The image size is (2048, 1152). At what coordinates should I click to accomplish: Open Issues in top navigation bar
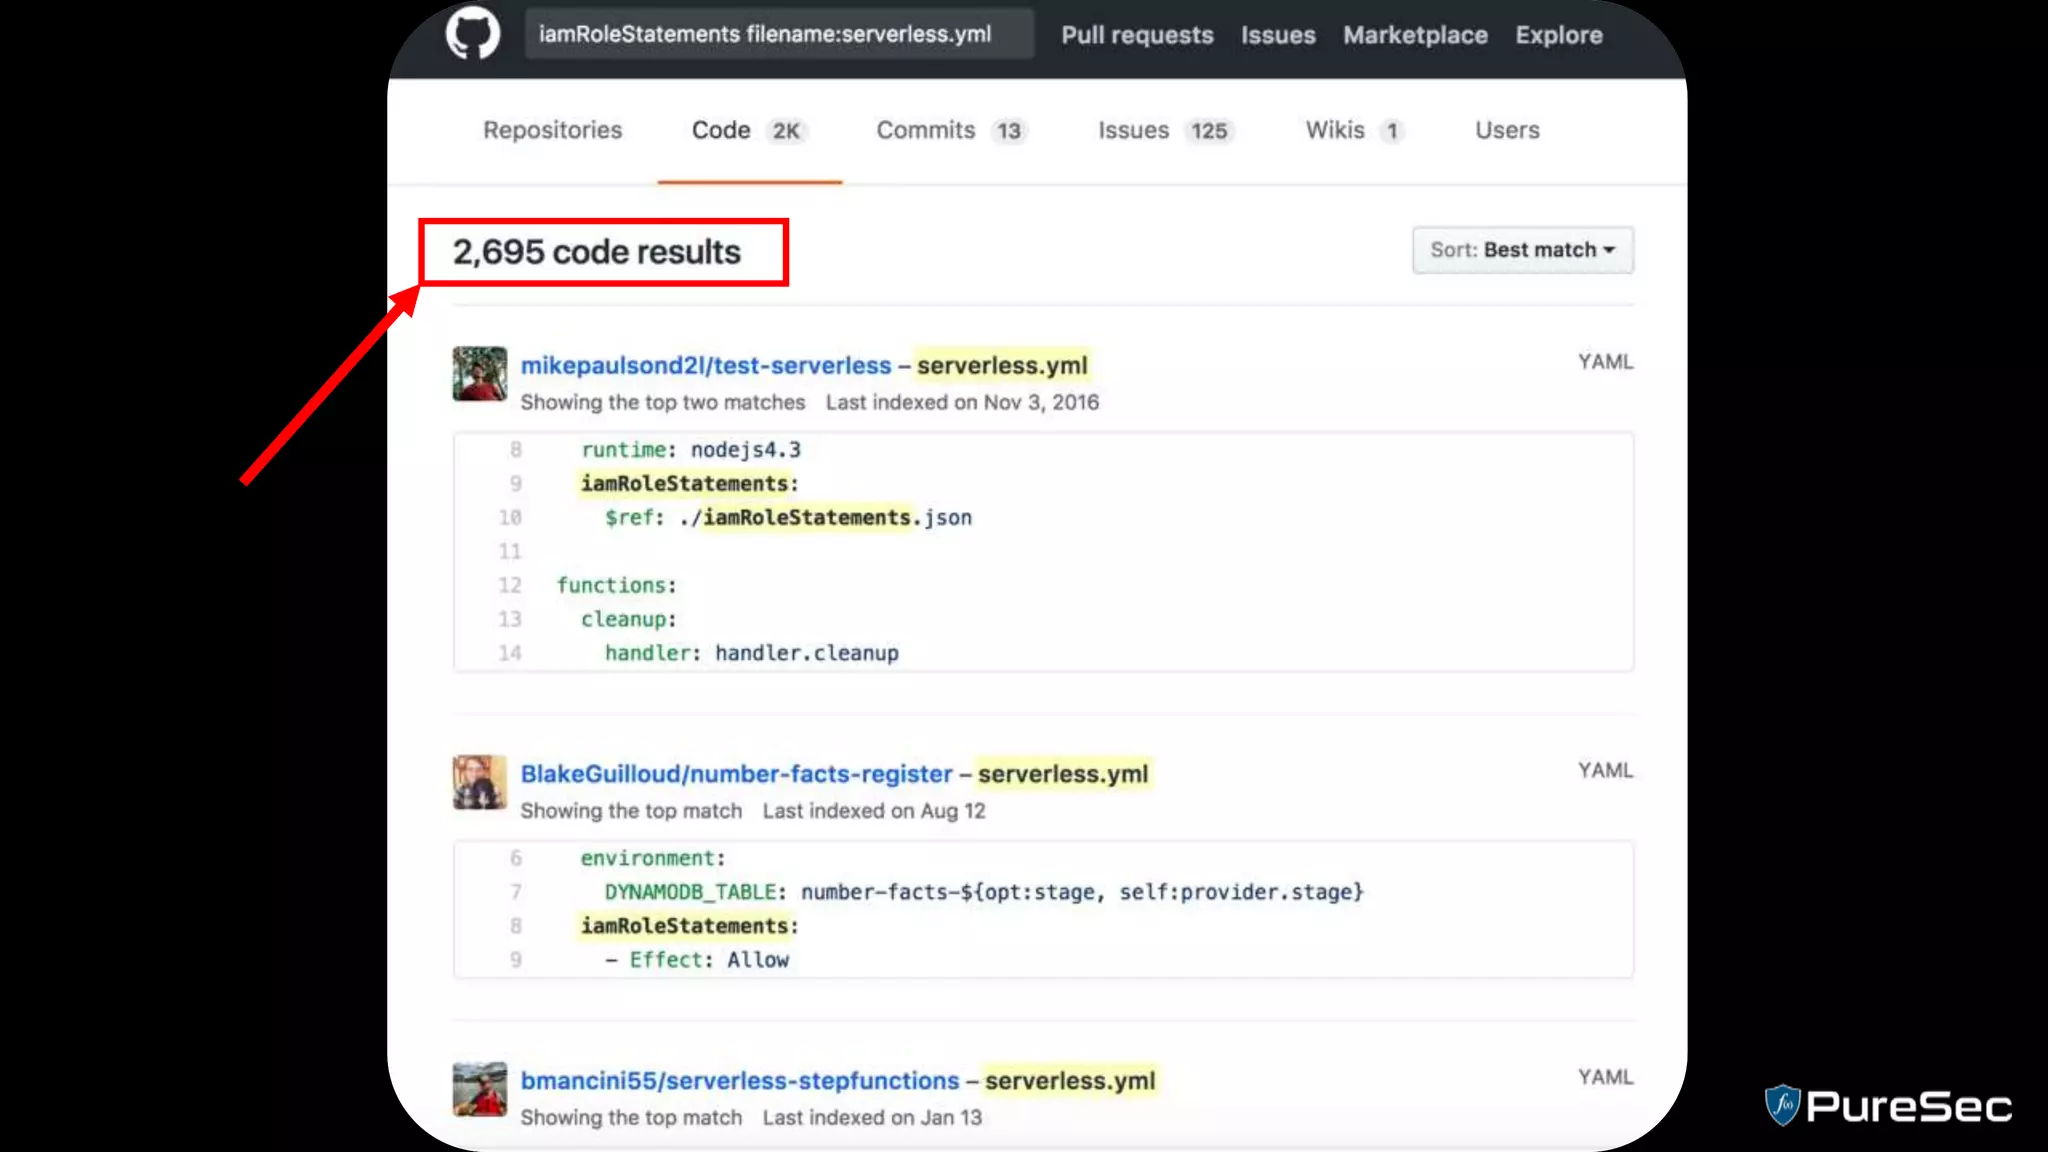click(1278, 35)
